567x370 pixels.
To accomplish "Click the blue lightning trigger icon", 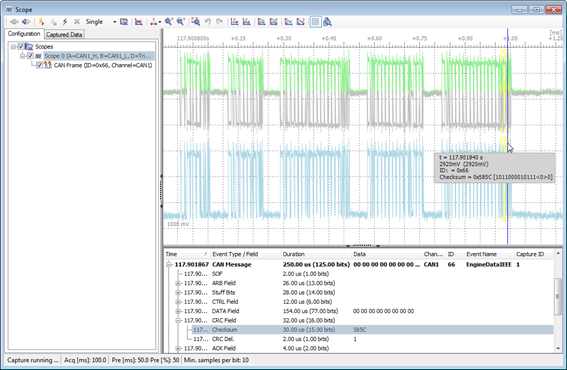I will click(65, 22).
